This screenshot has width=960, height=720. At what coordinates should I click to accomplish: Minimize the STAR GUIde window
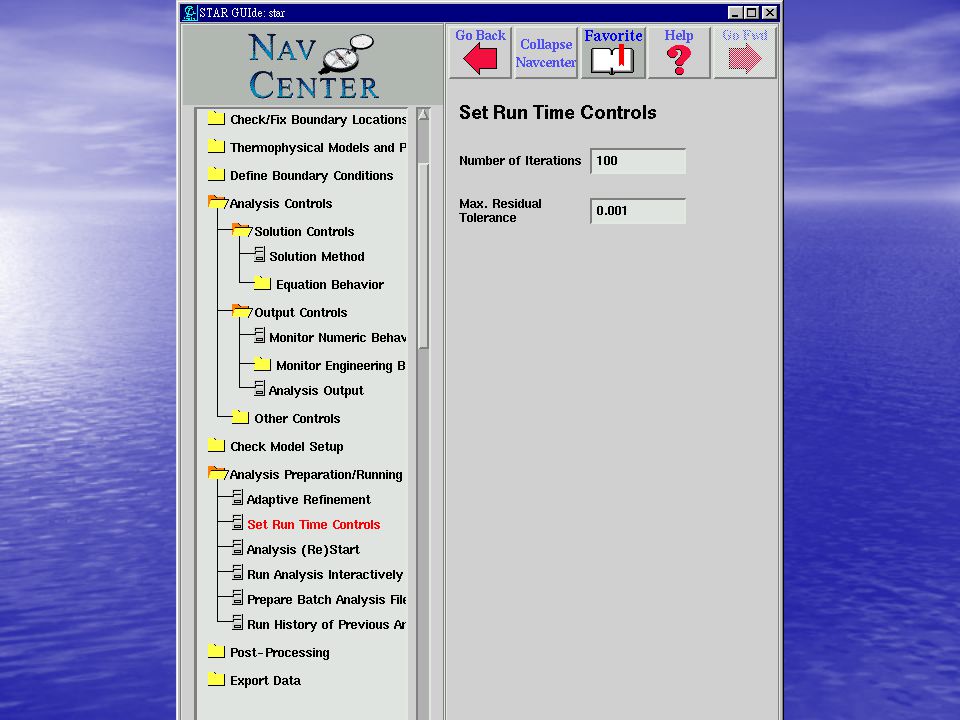[x=735, y=12]
